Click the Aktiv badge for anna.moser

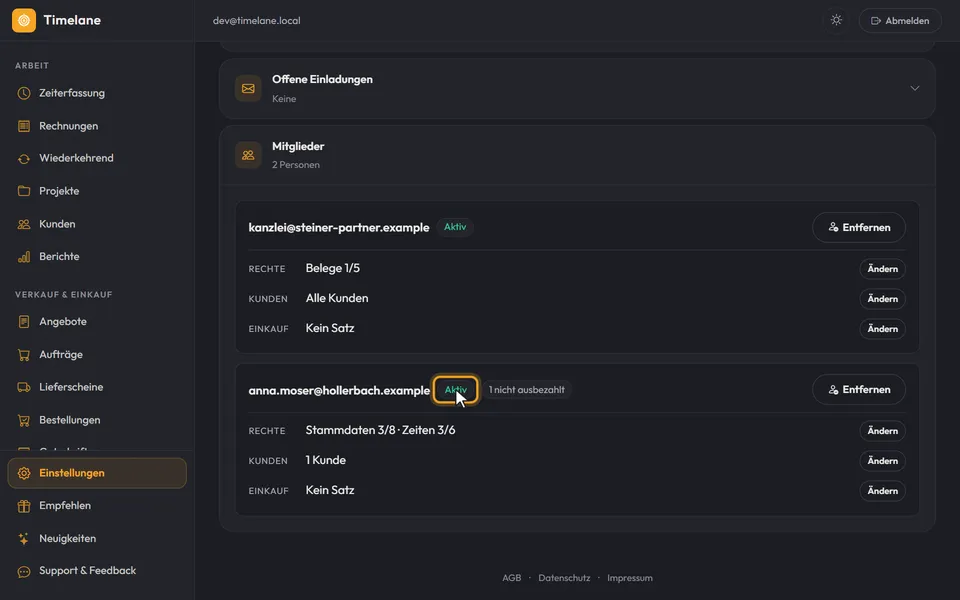456,390
